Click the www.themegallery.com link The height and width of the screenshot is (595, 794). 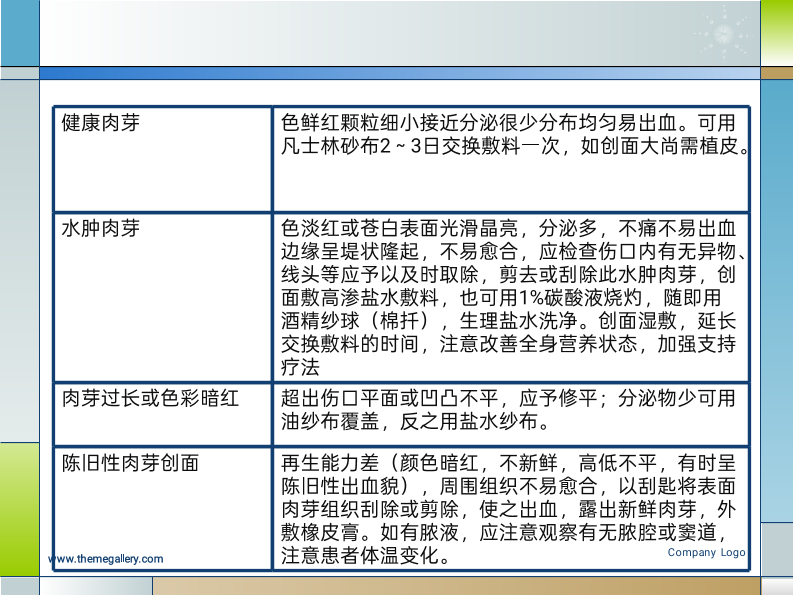pyautogui.click(x=105, y=559)
